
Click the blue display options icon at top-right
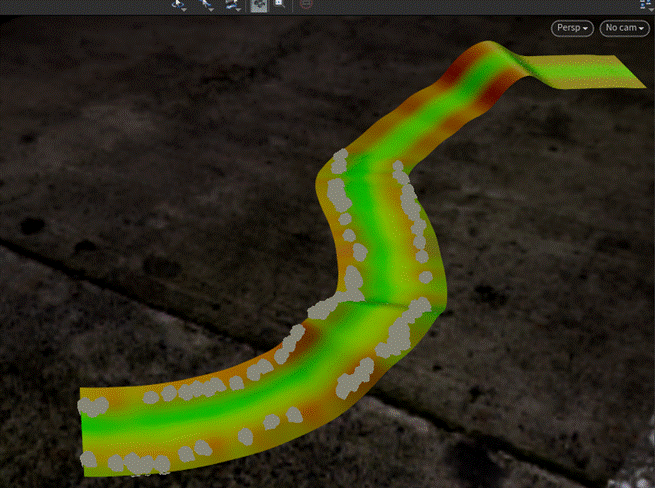[x=645, y=4]
